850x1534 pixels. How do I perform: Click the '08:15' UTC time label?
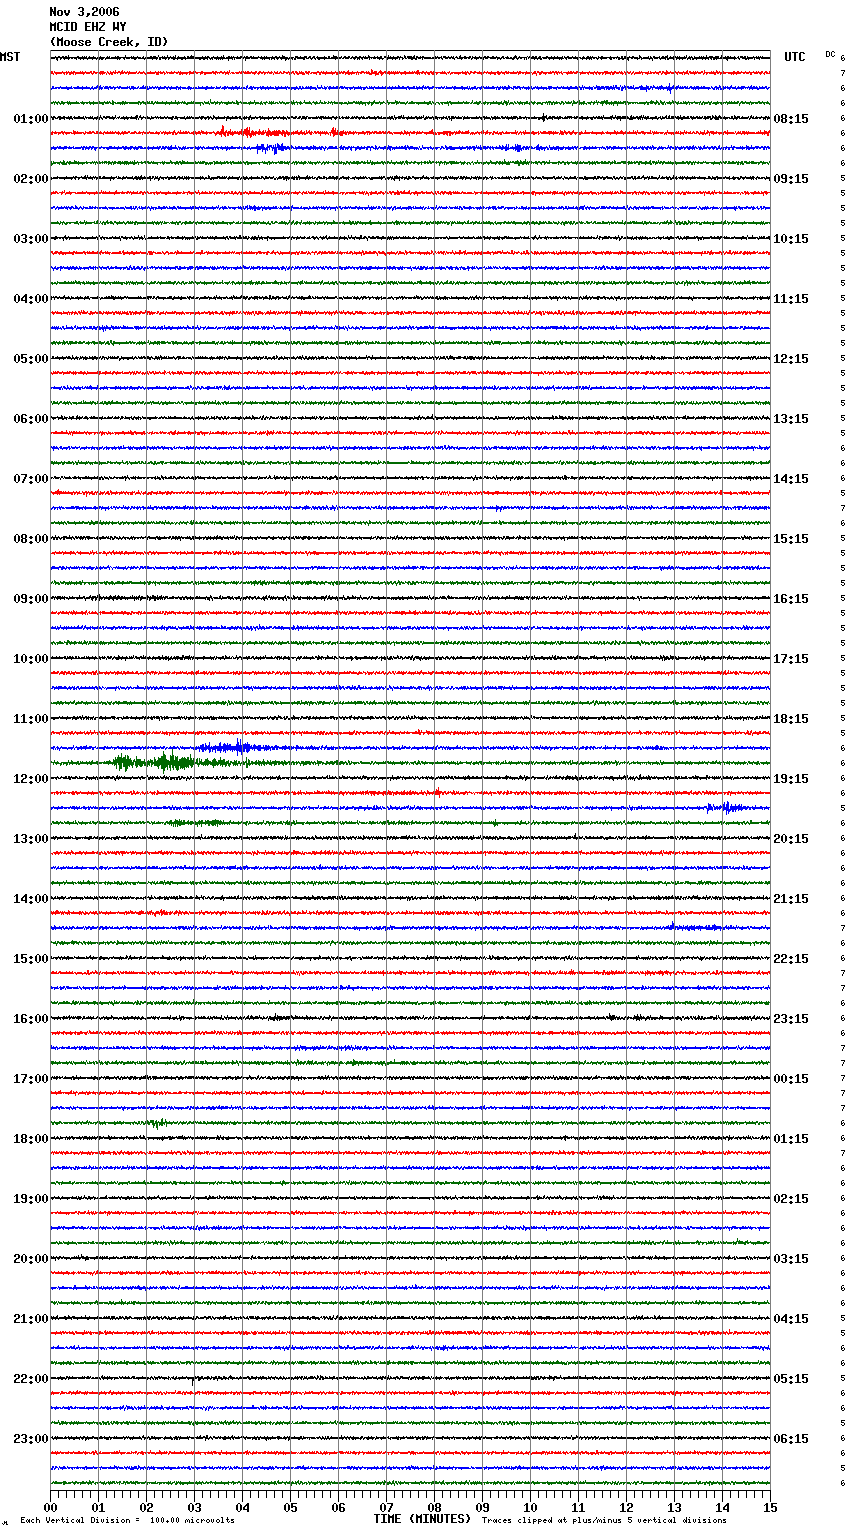pos(791,119)
